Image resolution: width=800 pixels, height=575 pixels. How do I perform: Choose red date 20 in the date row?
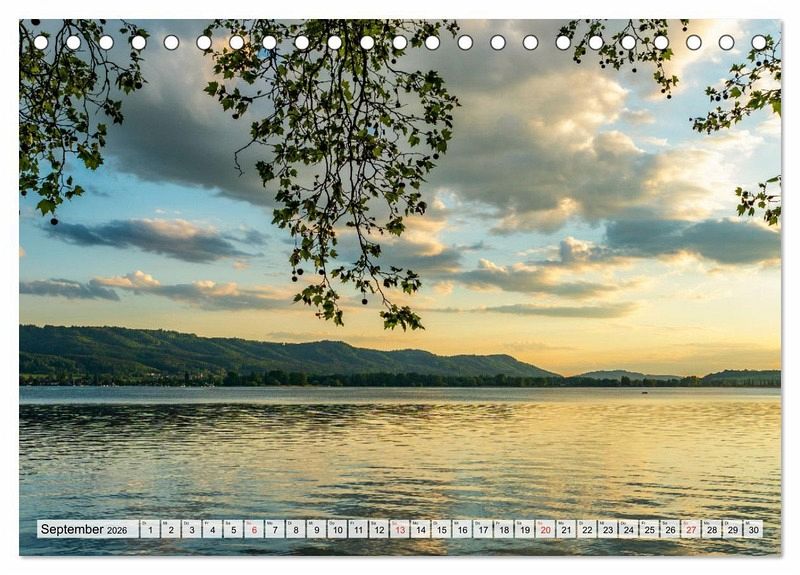click(x=545, y=529)
